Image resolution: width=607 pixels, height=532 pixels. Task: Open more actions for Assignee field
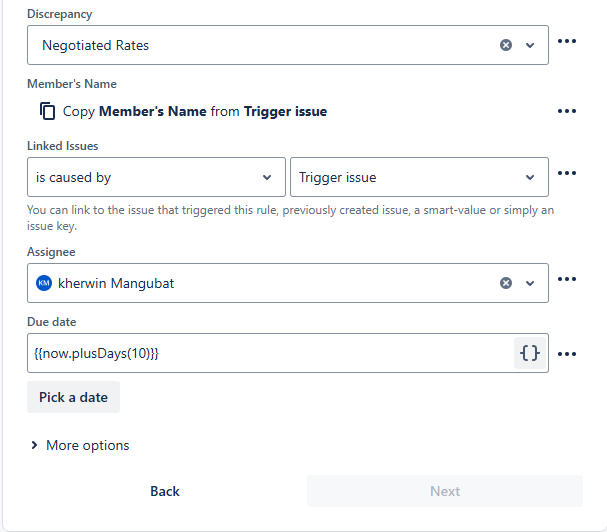567,279
